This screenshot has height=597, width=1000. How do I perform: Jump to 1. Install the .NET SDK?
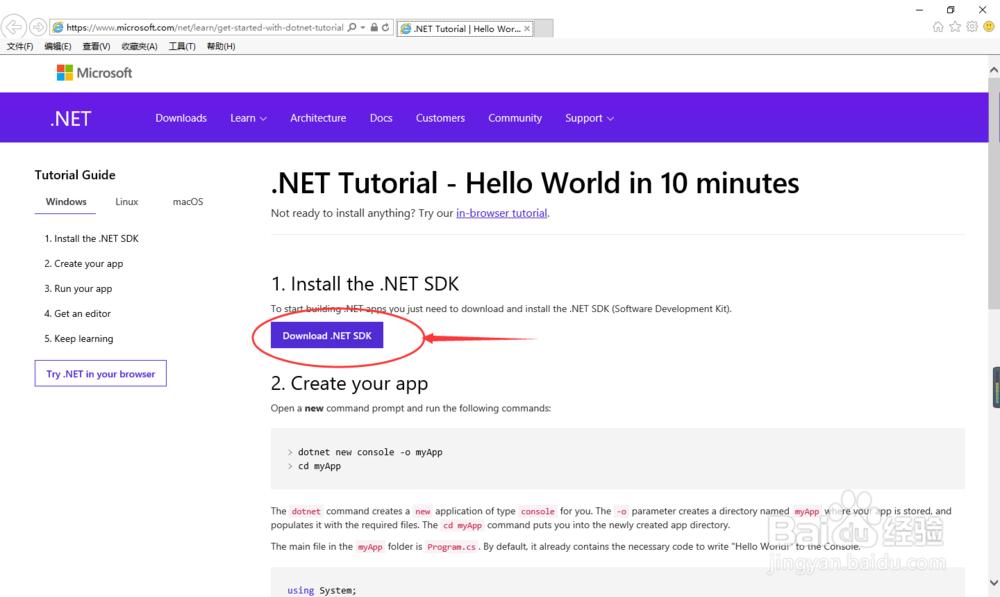[x=91, y=239]
